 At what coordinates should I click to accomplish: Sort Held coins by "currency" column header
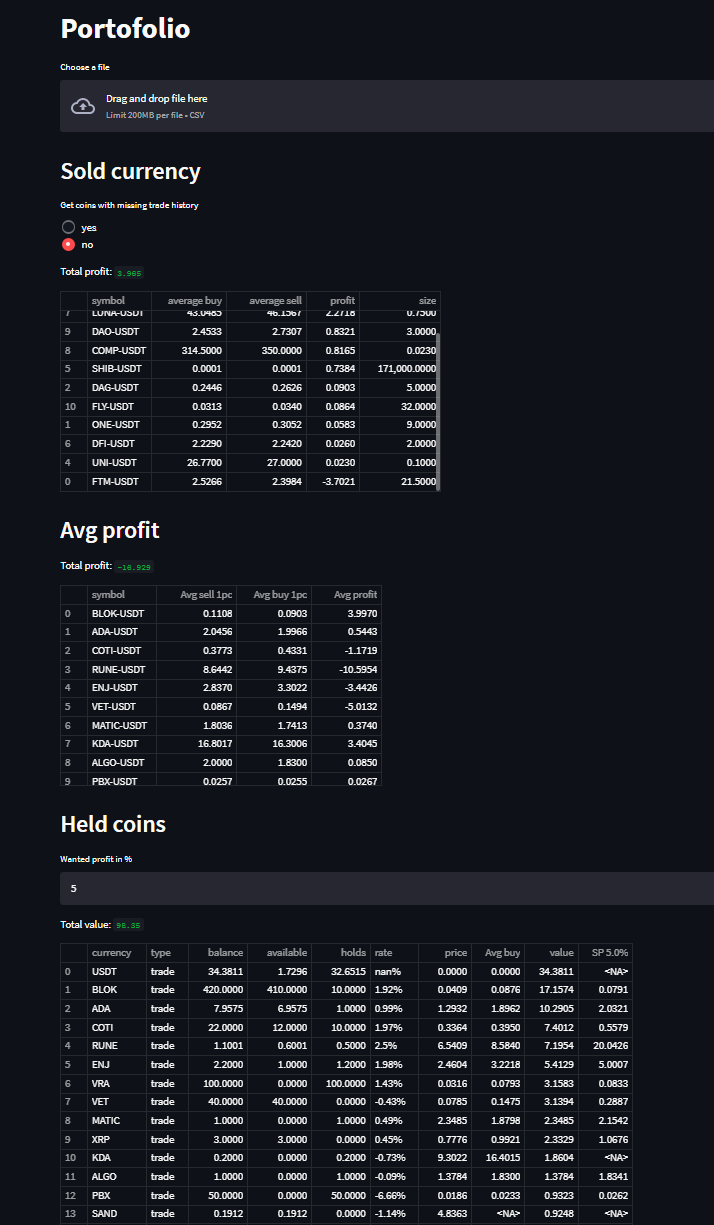pos(111,952)
